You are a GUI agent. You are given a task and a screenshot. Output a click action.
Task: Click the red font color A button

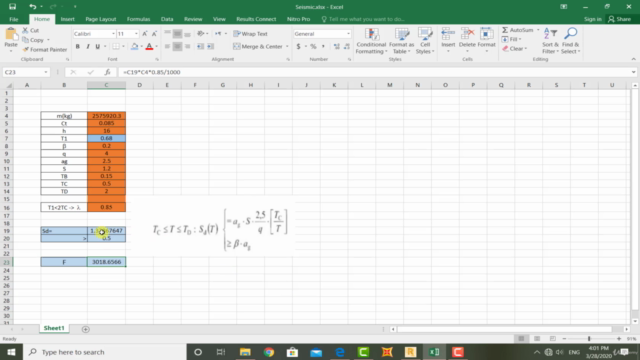[x=149, y=47]
